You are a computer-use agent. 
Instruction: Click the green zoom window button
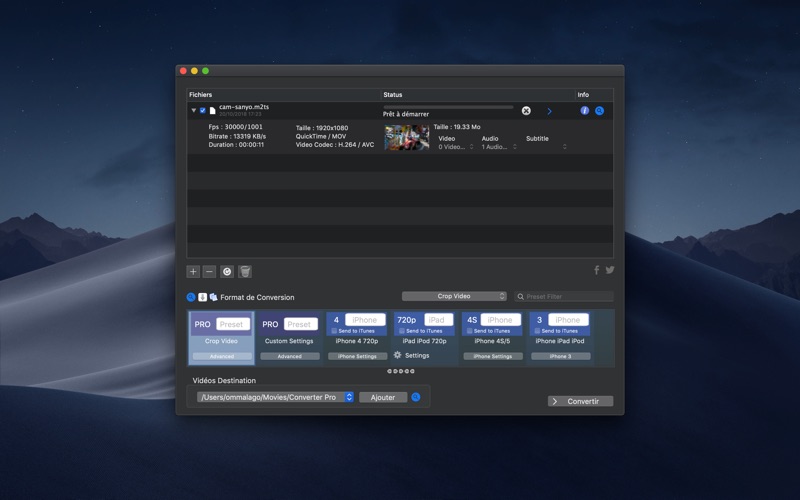click(x=206, y=71)
